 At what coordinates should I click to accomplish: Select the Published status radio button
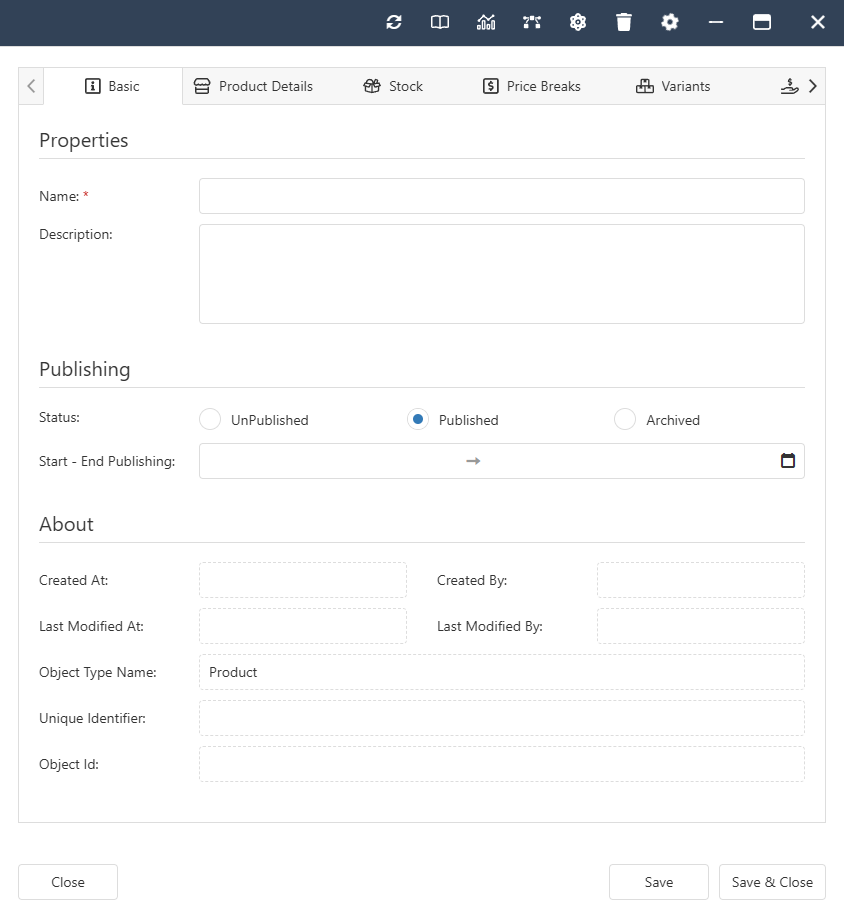pos(418,420)
